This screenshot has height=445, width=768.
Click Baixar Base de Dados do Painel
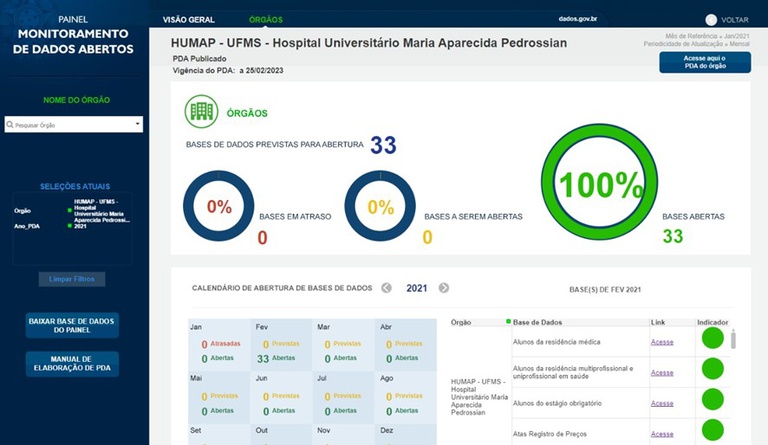[x=72, y=325]
